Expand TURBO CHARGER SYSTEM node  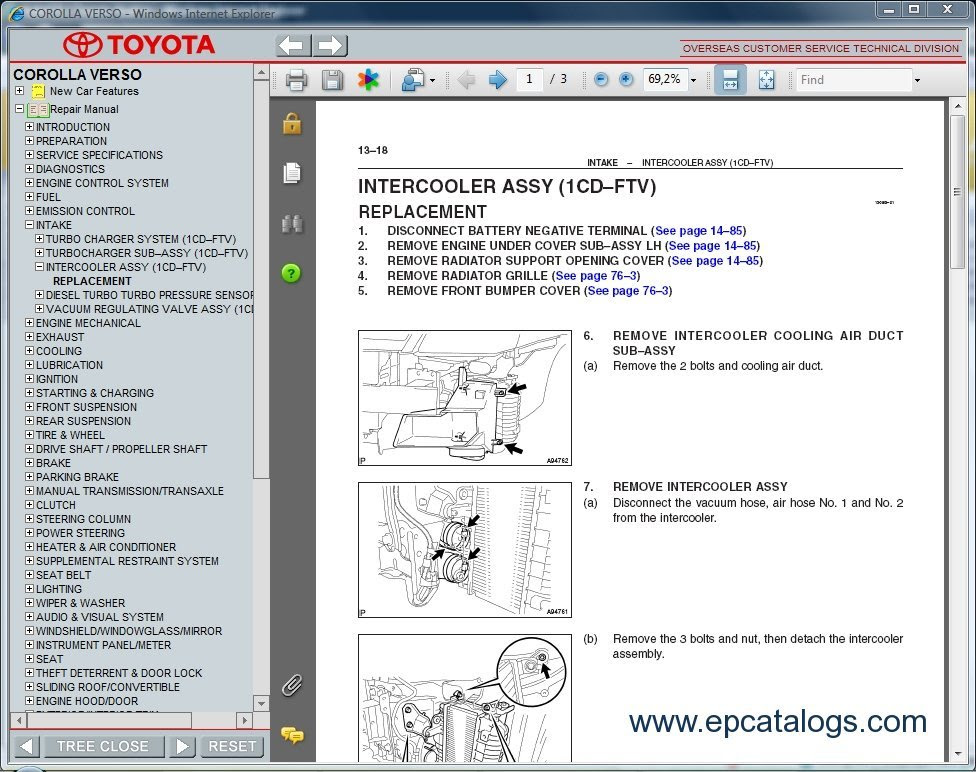tap(39, 238)
